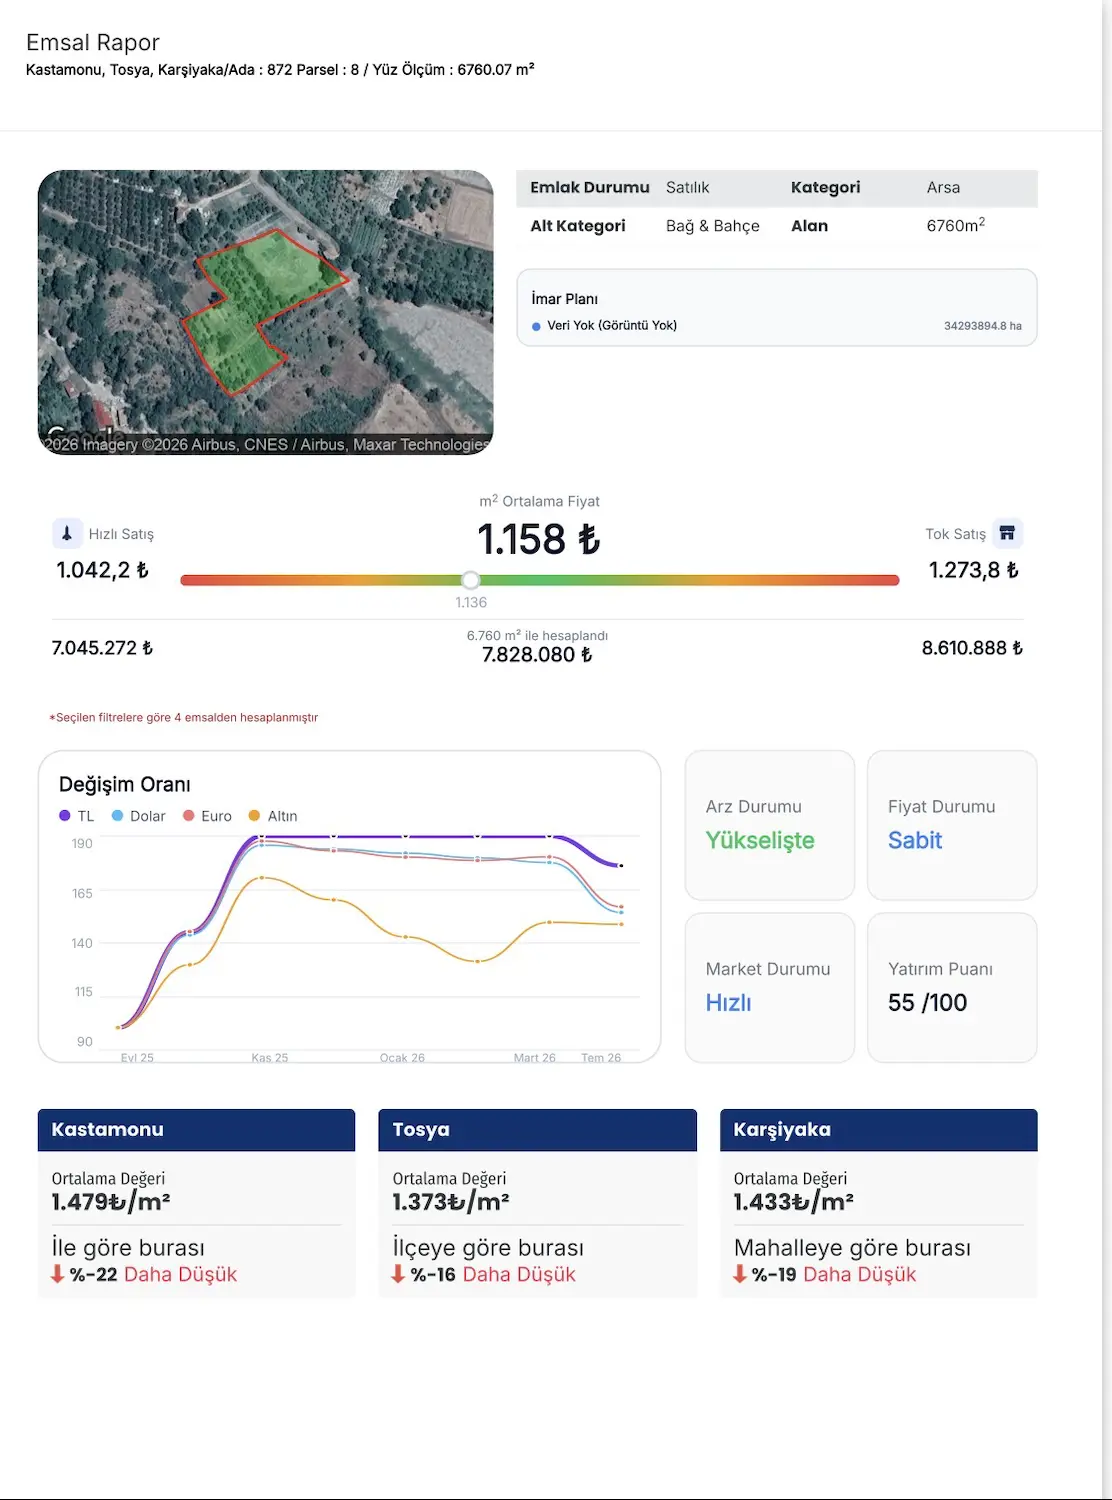Click the total value 7.828.080 ₺

click(537, 655)
